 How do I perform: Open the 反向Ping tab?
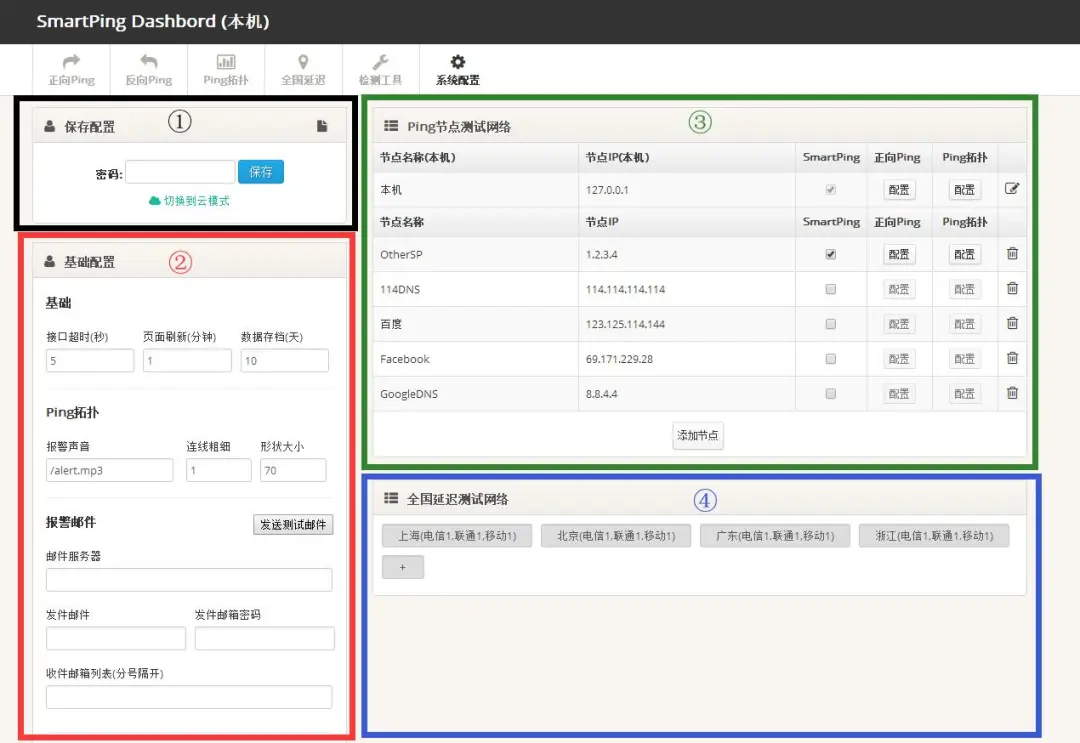point(149,70)
